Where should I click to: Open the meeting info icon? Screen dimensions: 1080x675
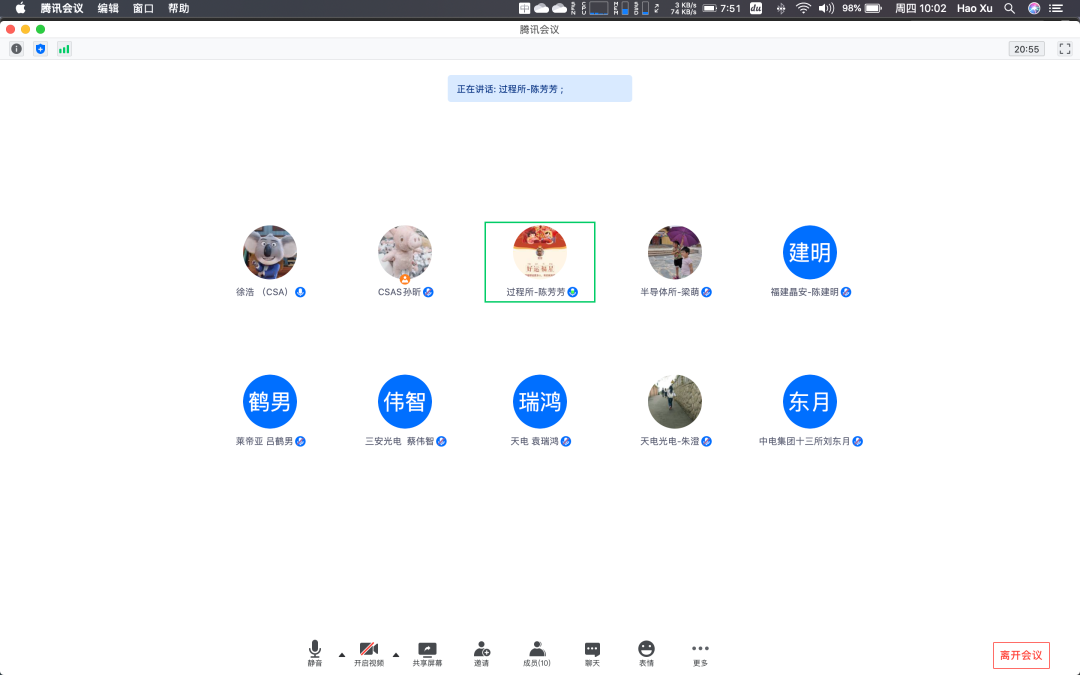click(16, 48)
